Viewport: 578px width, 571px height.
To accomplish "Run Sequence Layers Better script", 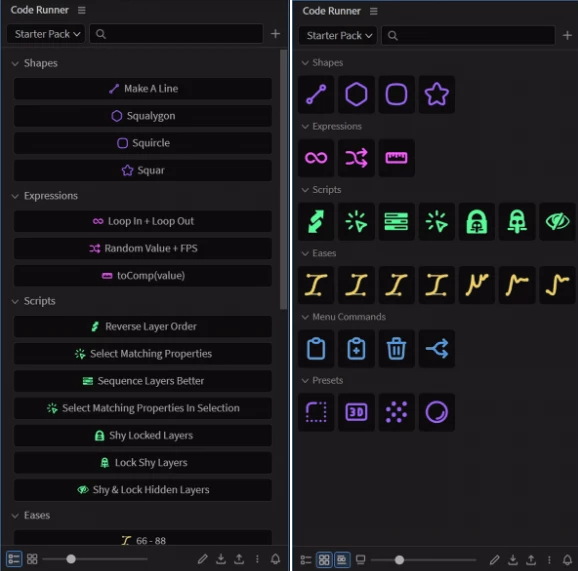I will [143, 381].
